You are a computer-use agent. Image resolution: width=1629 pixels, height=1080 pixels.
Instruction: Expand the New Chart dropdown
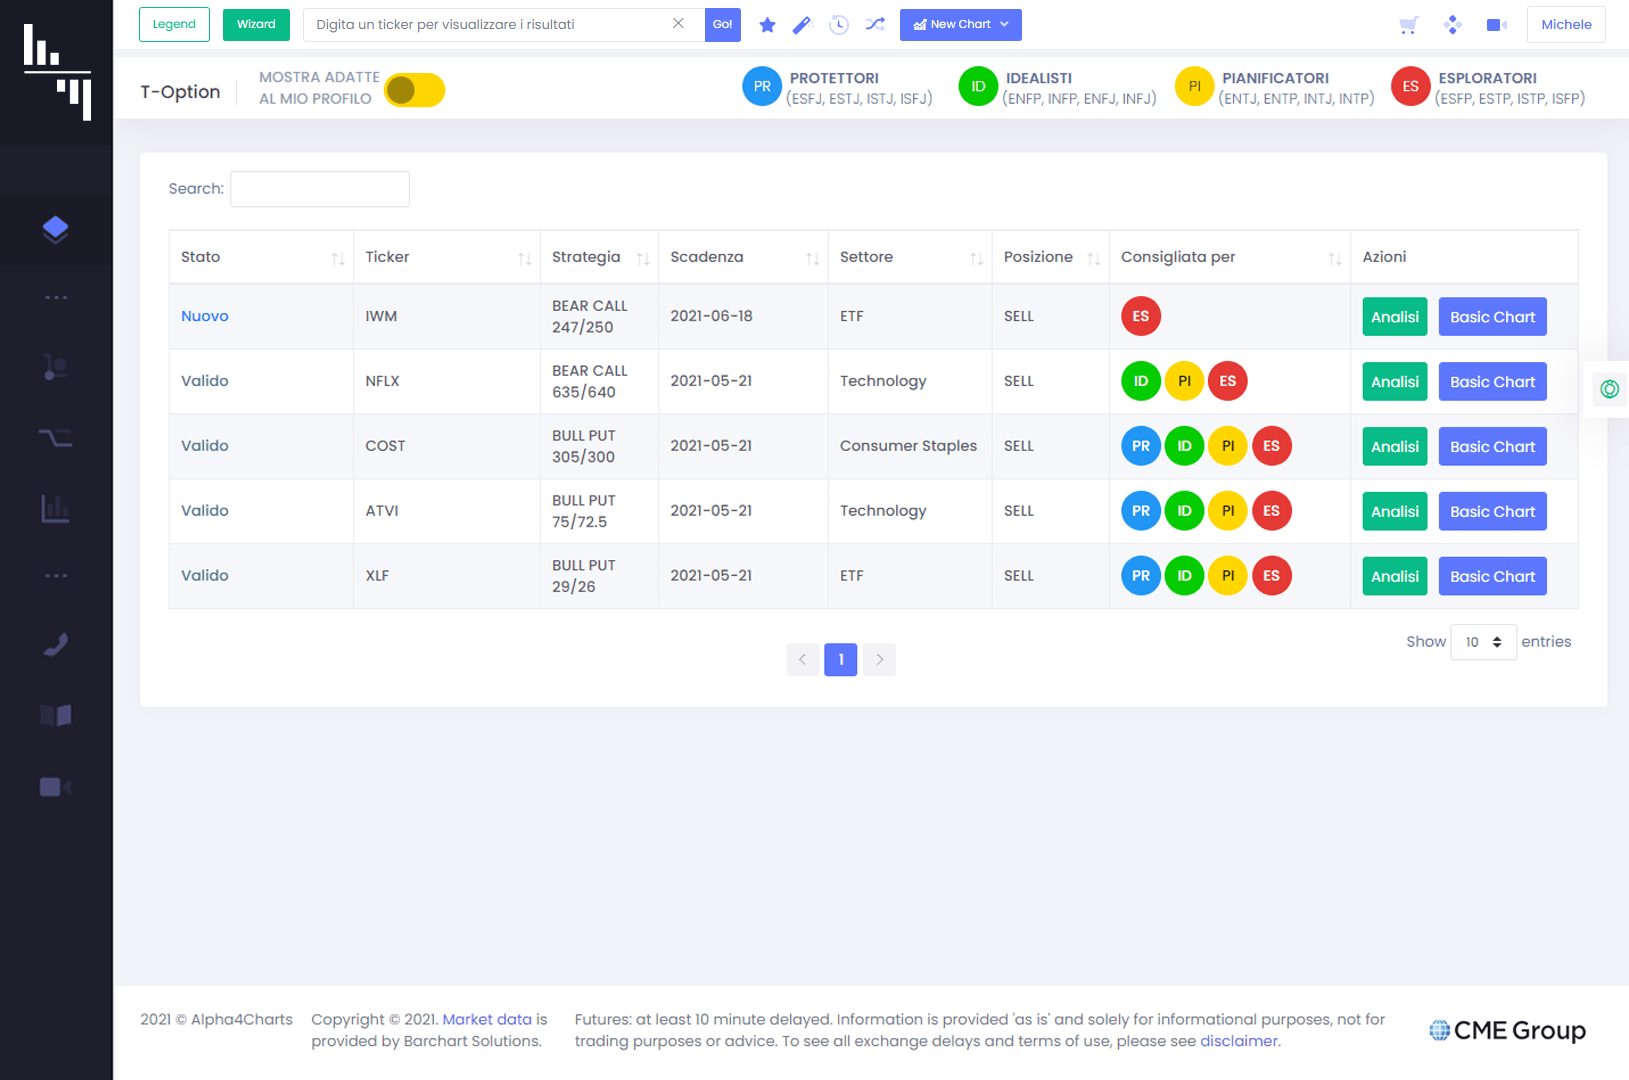pyautogui.click(x=960, y=25)
